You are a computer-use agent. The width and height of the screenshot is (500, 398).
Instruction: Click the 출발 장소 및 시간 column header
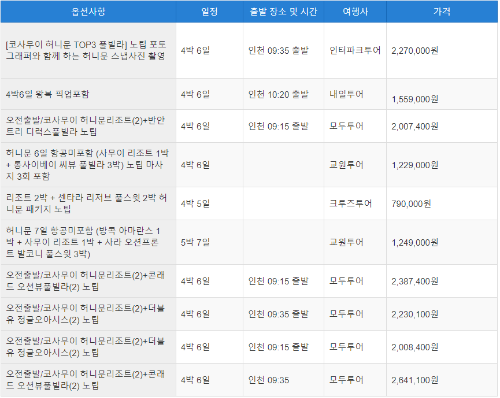(283, 12)
